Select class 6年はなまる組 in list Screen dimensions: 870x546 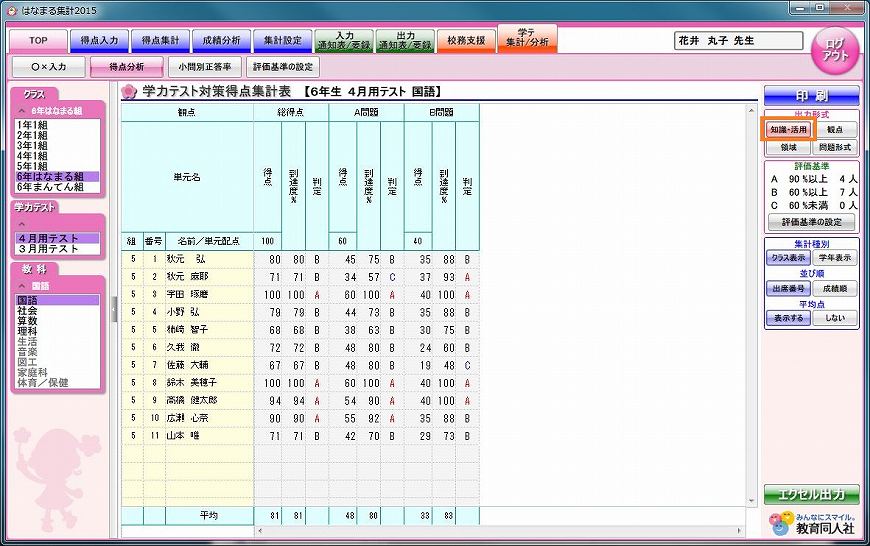point(58,176)
